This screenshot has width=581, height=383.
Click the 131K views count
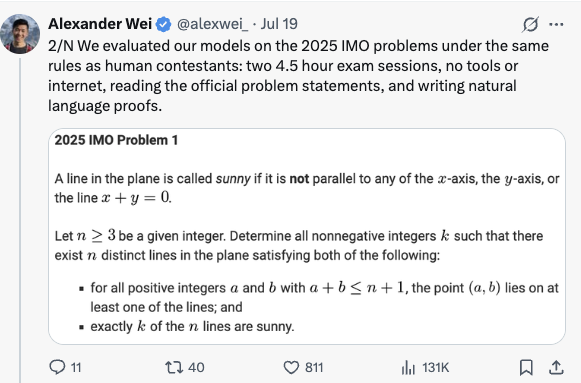click(x=435, y=368)
